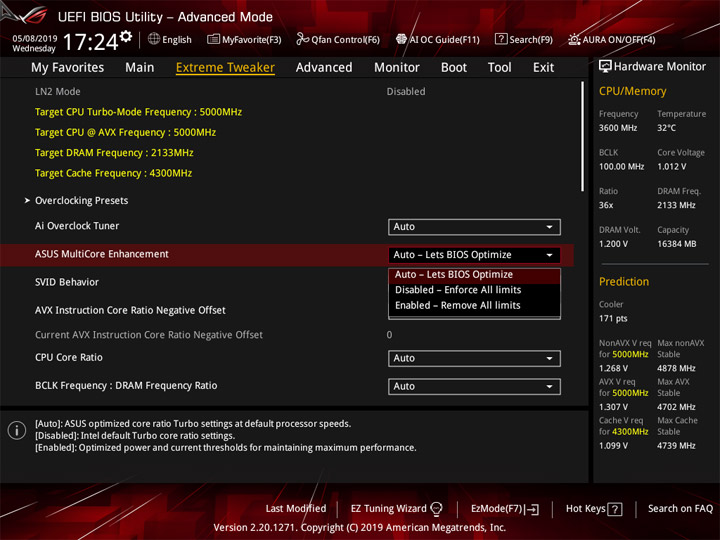Click Target CPU Turbo-Mode Frequency text
The image size is (720, 540).
138,112
